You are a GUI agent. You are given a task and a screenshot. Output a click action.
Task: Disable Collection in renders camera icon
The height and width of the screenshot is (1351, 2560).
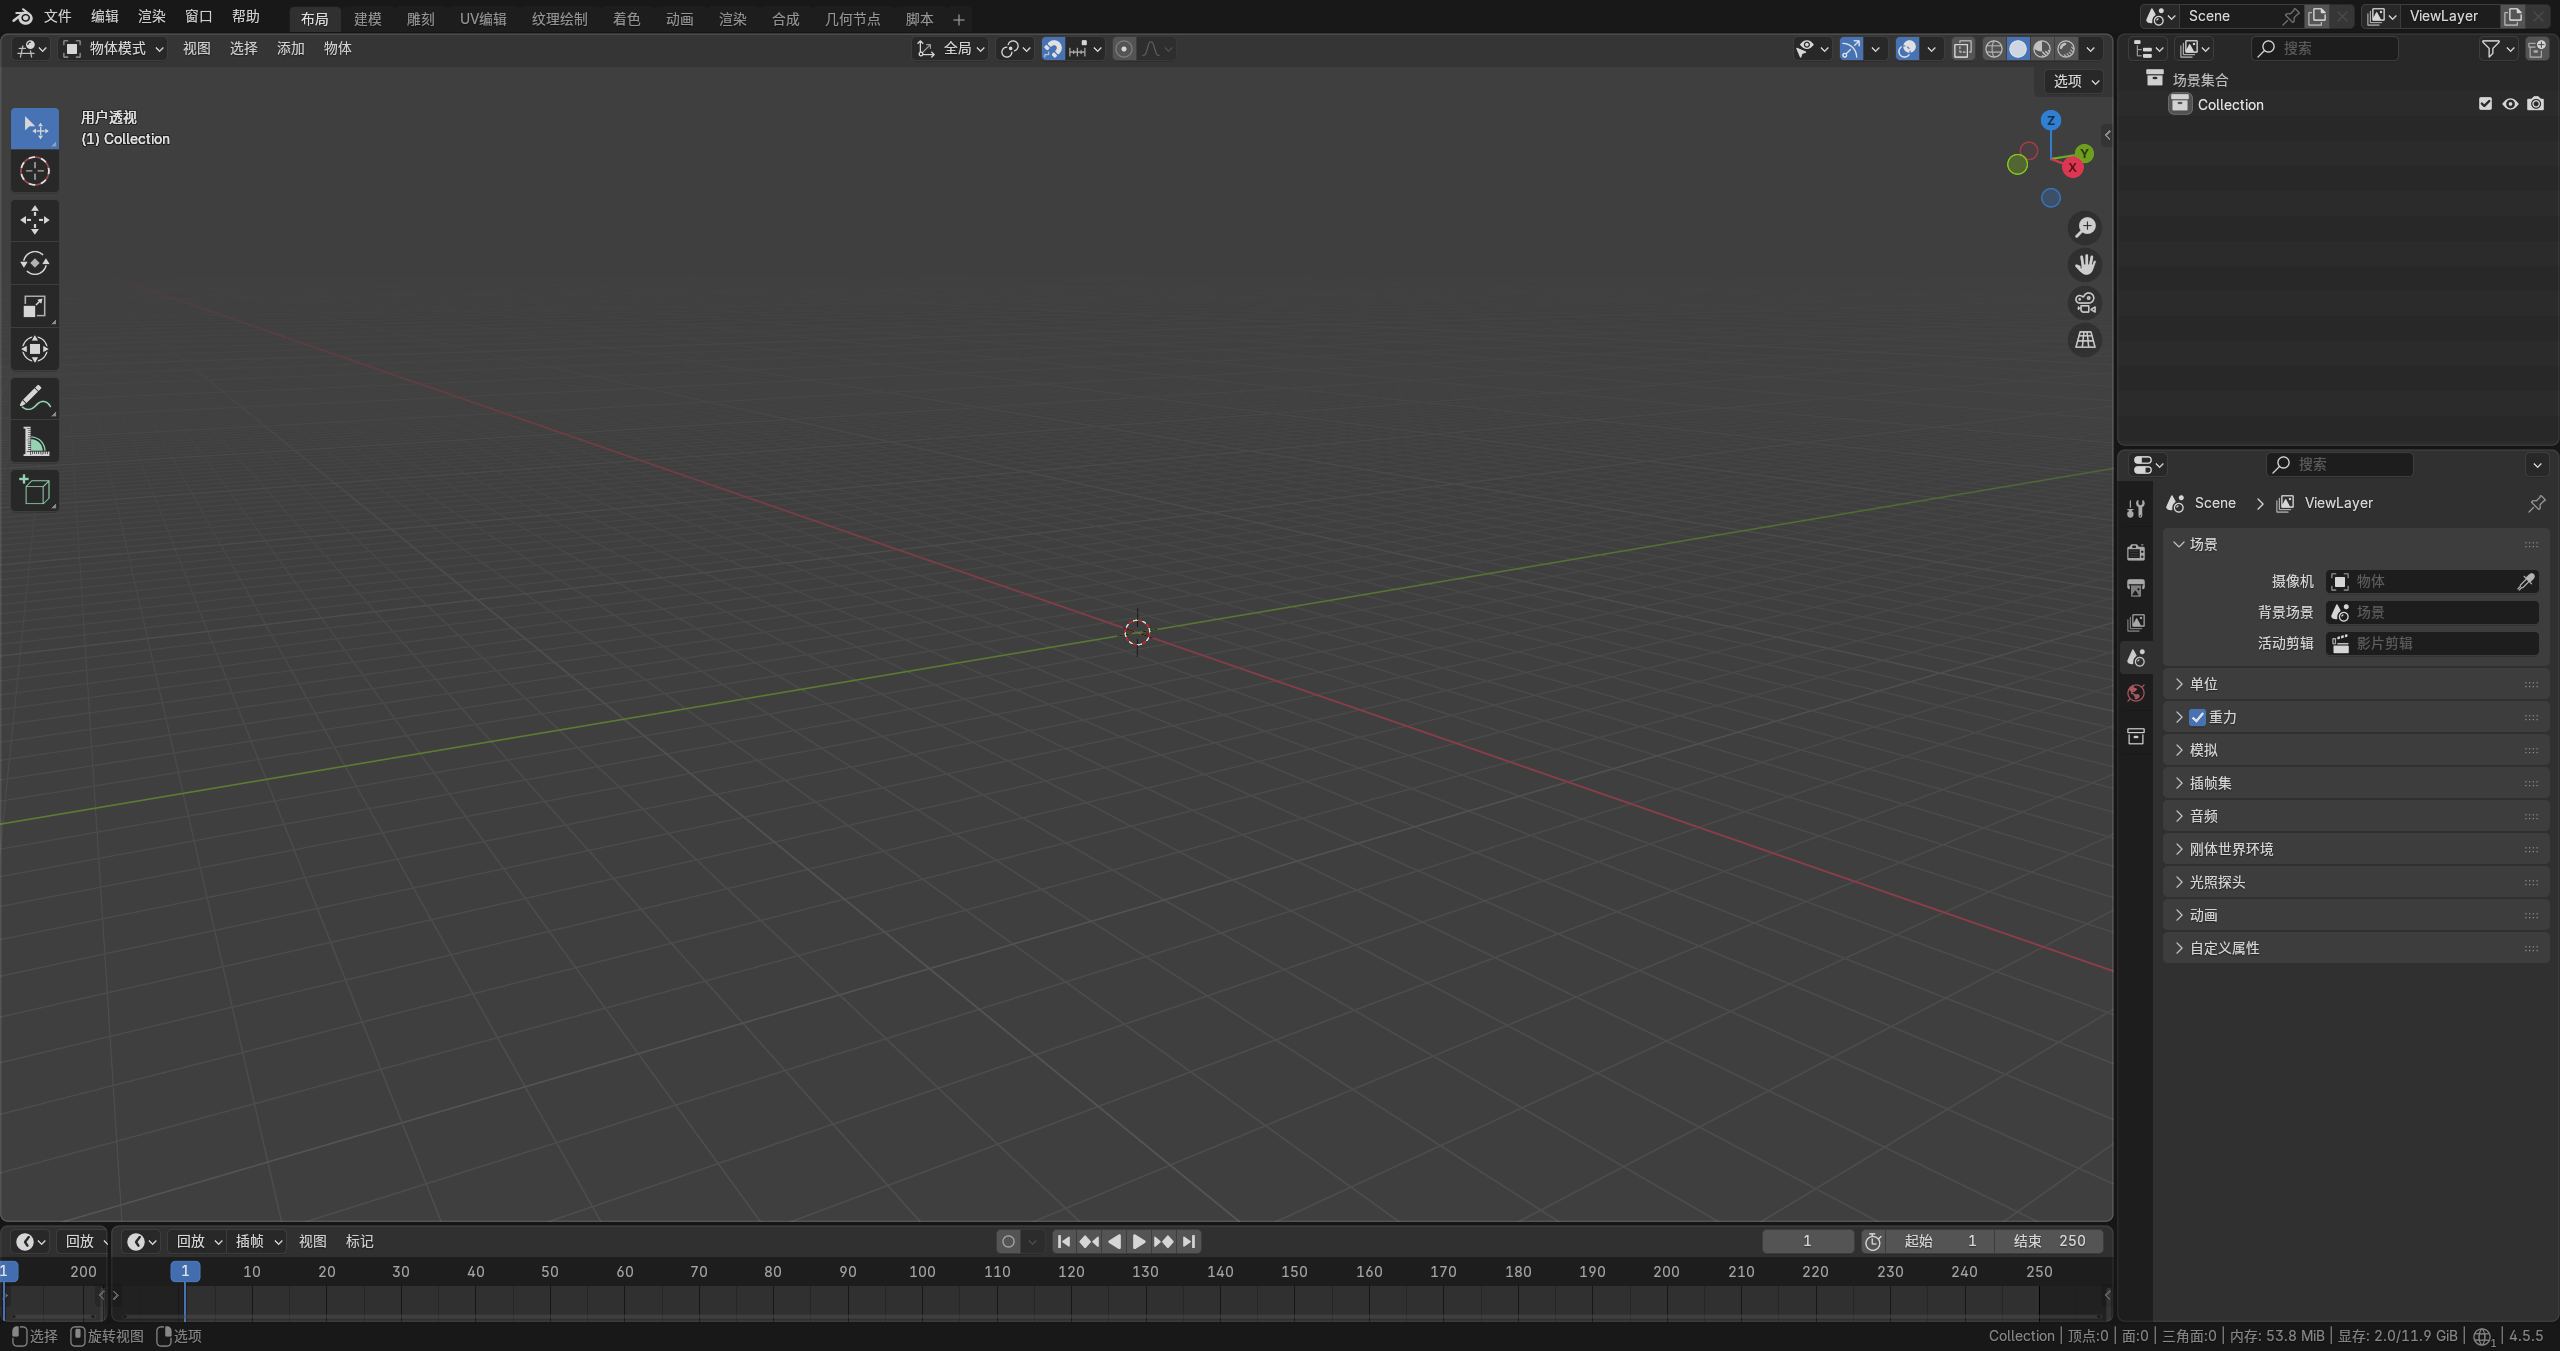tap(2535, 104)
